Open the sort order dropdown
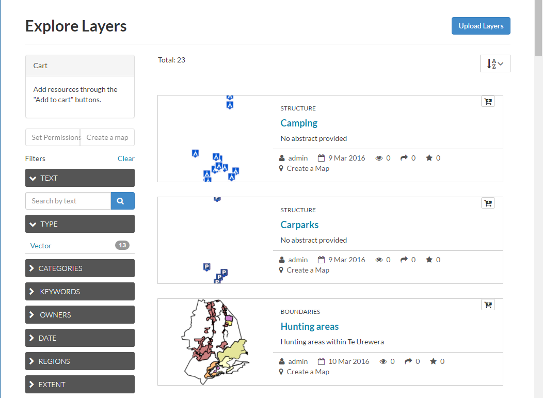Screen dimensions: 543x398 click(495, 64)
